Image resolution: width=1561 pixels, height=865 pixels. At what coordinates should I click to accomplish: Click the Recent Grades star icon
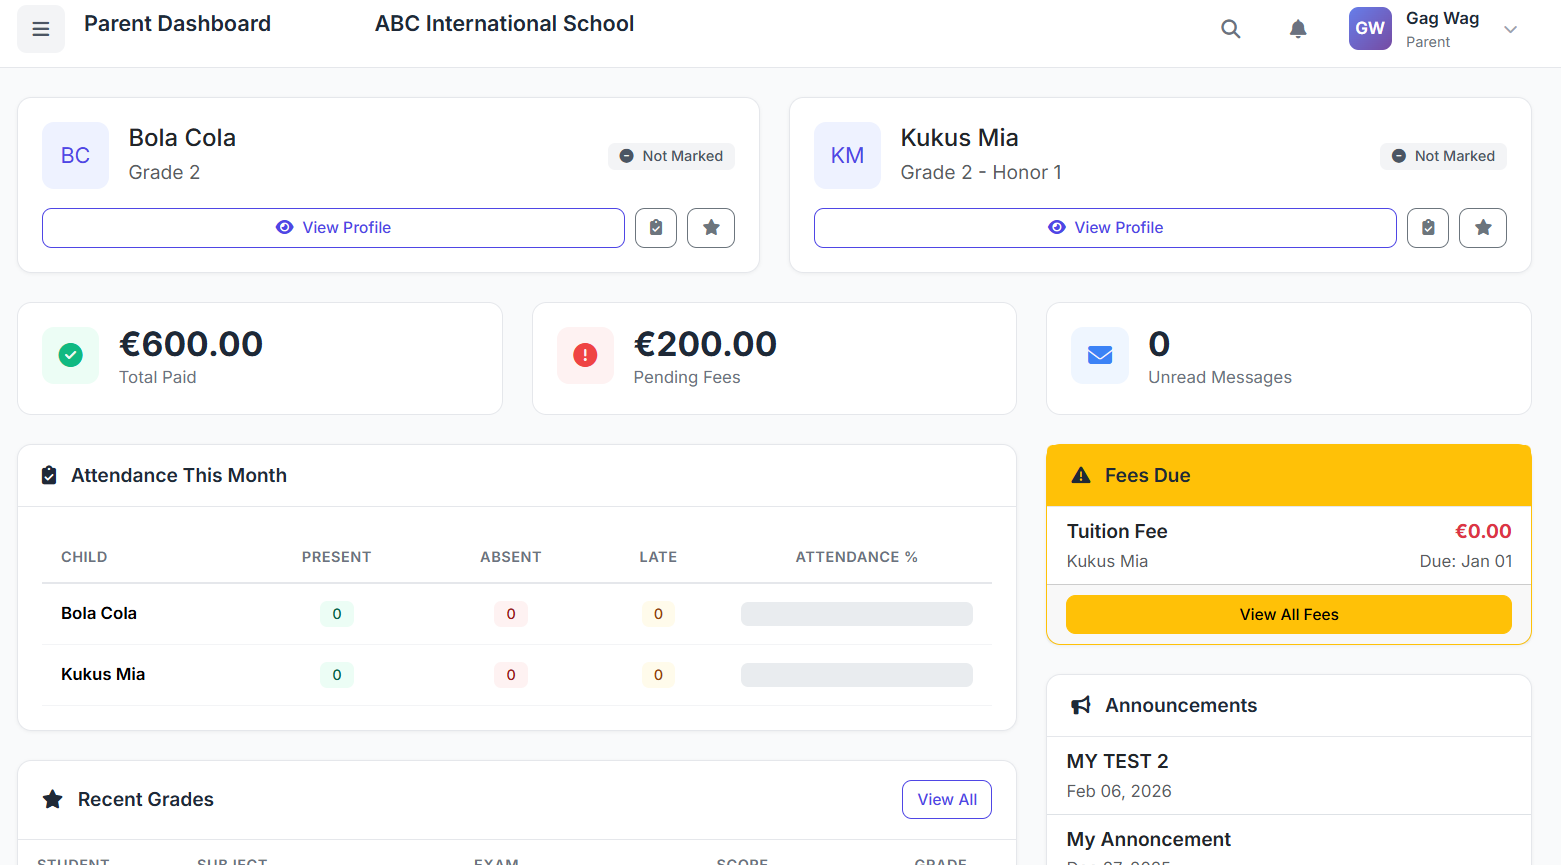tap(53, 799)
